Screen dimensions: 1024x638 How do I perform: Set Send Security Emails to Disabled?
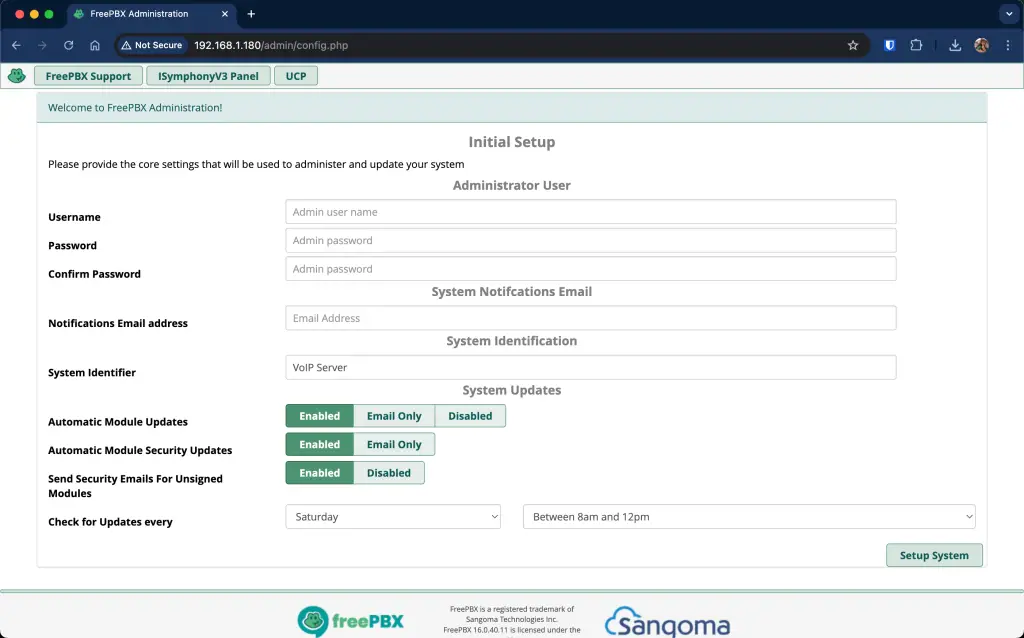389,472
